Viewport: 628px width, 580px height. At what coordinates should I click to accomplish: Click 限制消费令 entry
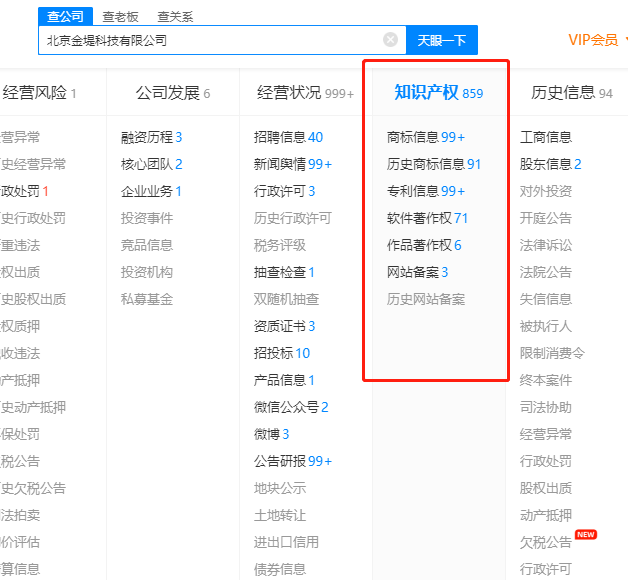552,353
